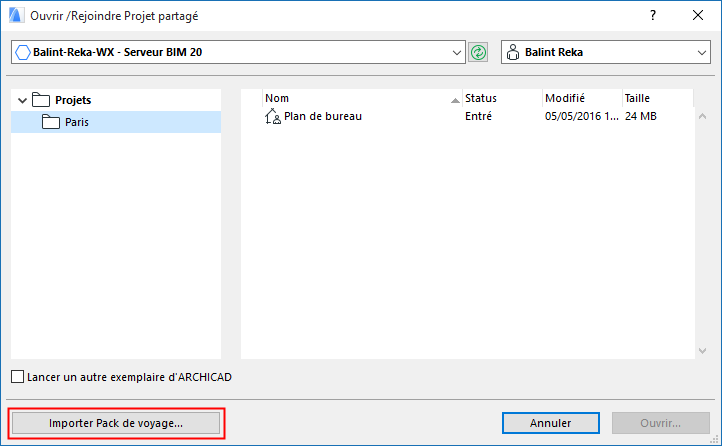Open the BIM server selection dropdown

[458, 52]
